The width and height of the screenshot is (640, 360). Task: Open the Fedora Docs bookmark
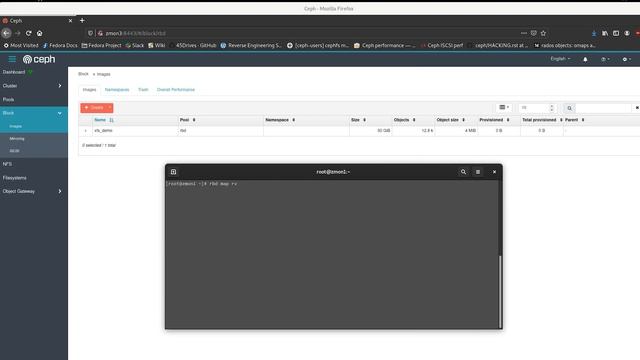pos(60,46)
